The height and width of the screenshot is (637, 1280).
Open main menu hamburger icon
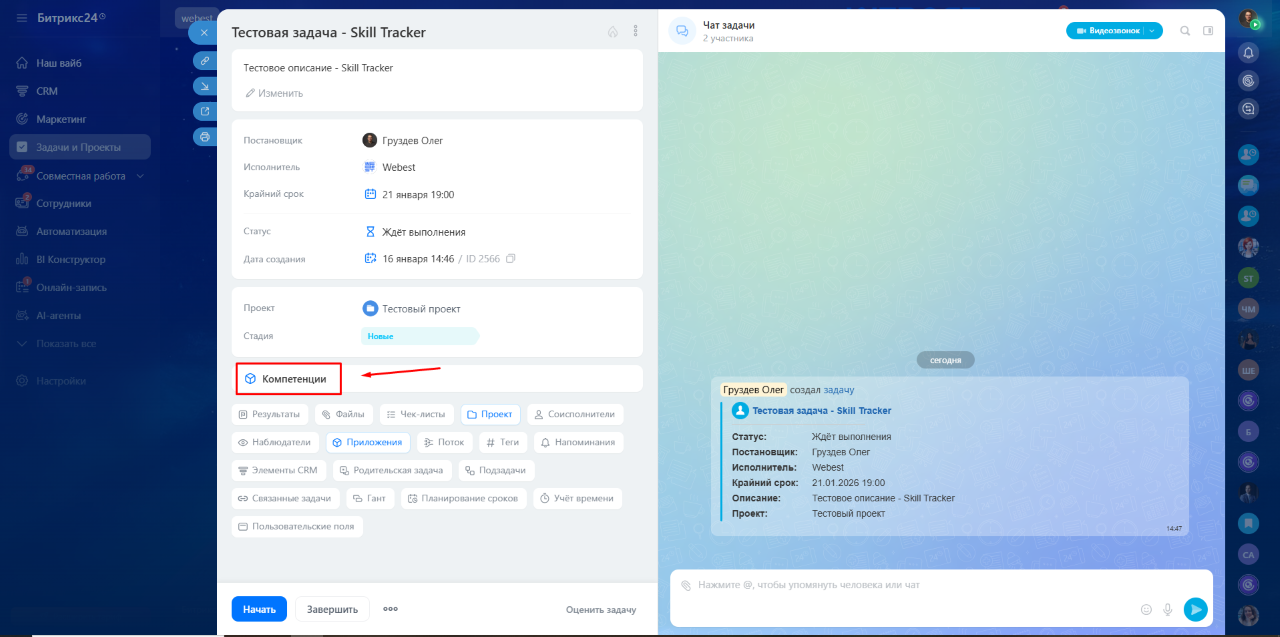tap(22, 19)
